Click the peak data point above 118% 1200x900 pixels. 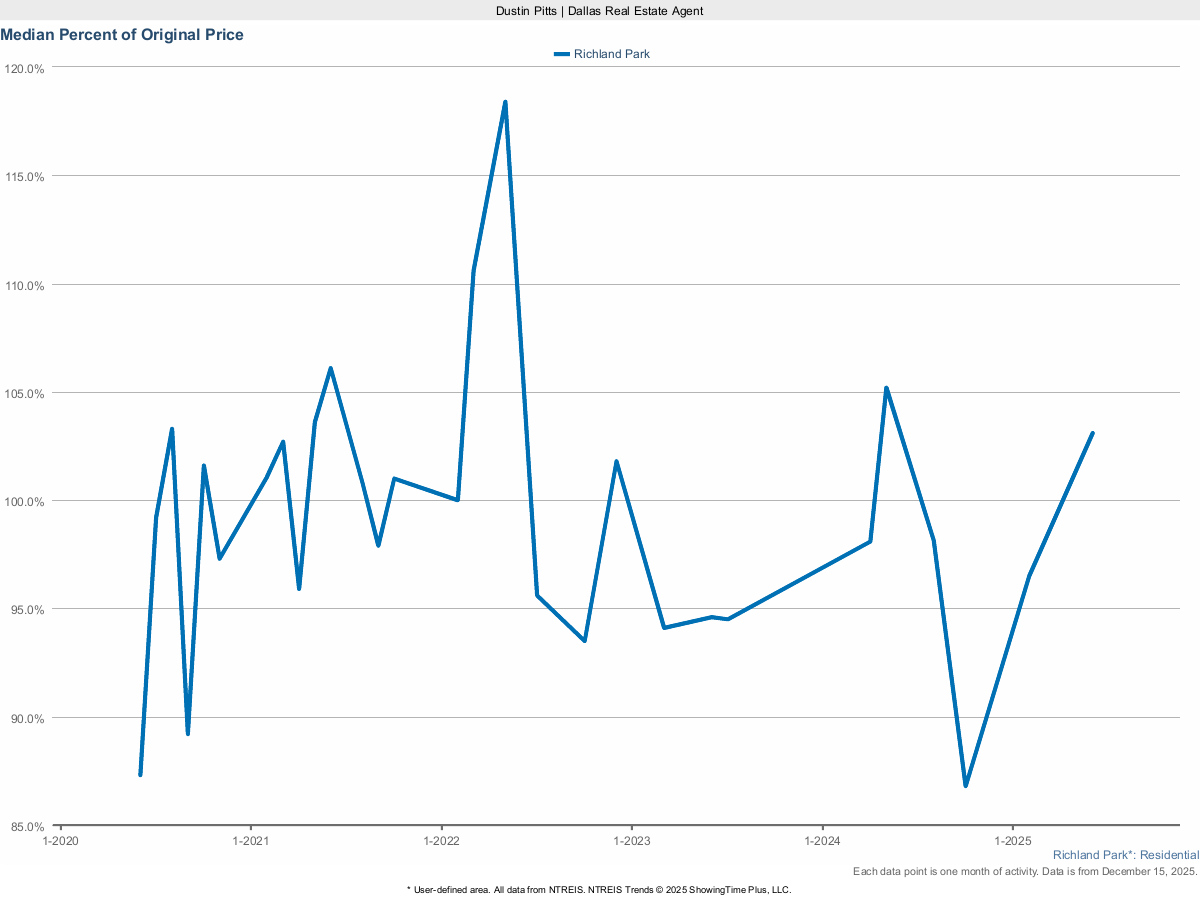pos(505,101)
